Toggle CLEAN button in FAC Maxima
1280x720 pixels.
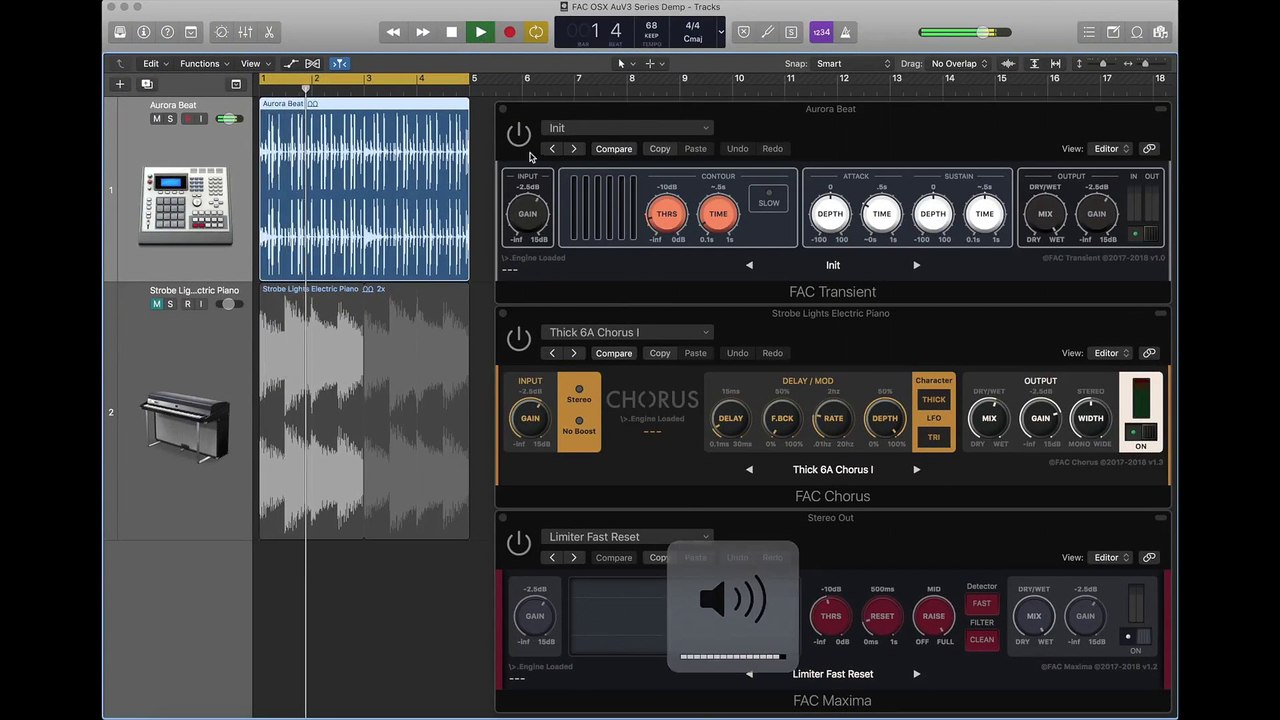pyautogui.click(x=982, y=640)
